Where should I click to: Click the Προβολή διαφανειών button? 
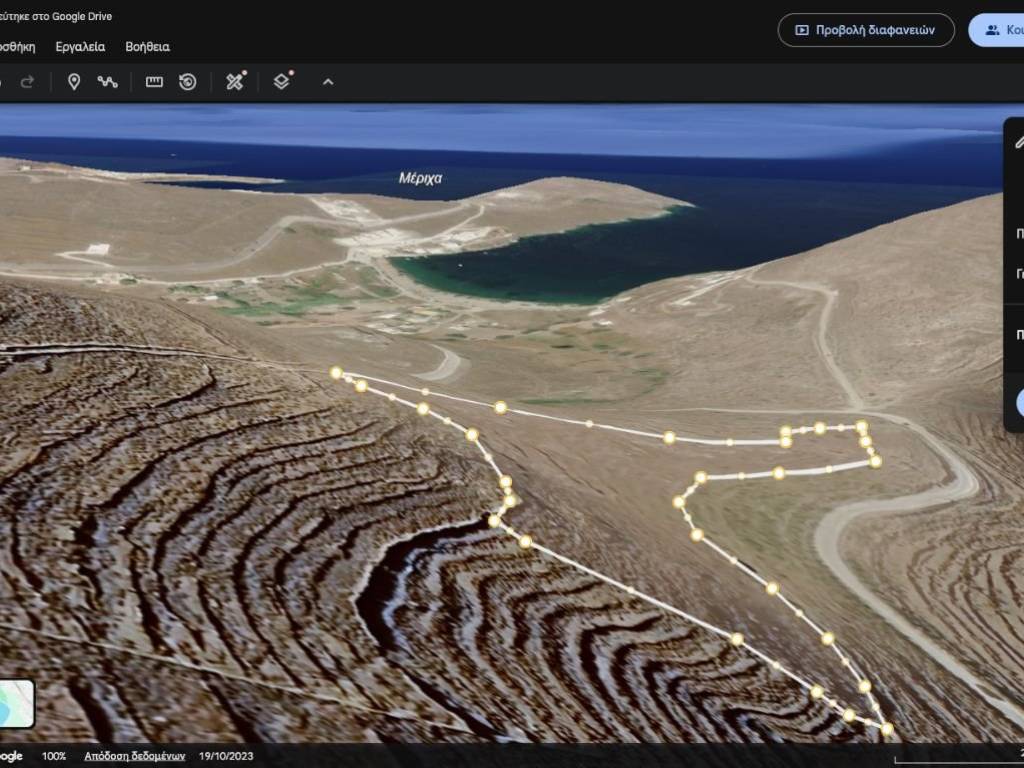(865, 30)
